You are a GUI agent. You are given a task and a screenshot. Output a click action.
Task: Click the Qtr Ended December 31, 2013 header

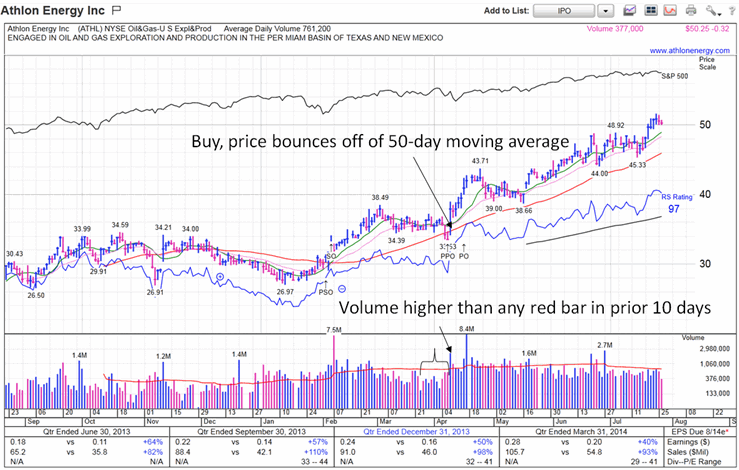pos(416,431)
